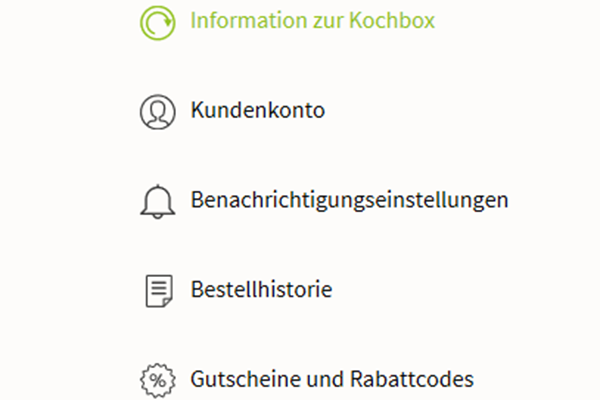Image resolution: width=600 pixels, height=400 pixels.
Task: Go to customer account via Kundenkonto text
Action: (x=258, y=110)
